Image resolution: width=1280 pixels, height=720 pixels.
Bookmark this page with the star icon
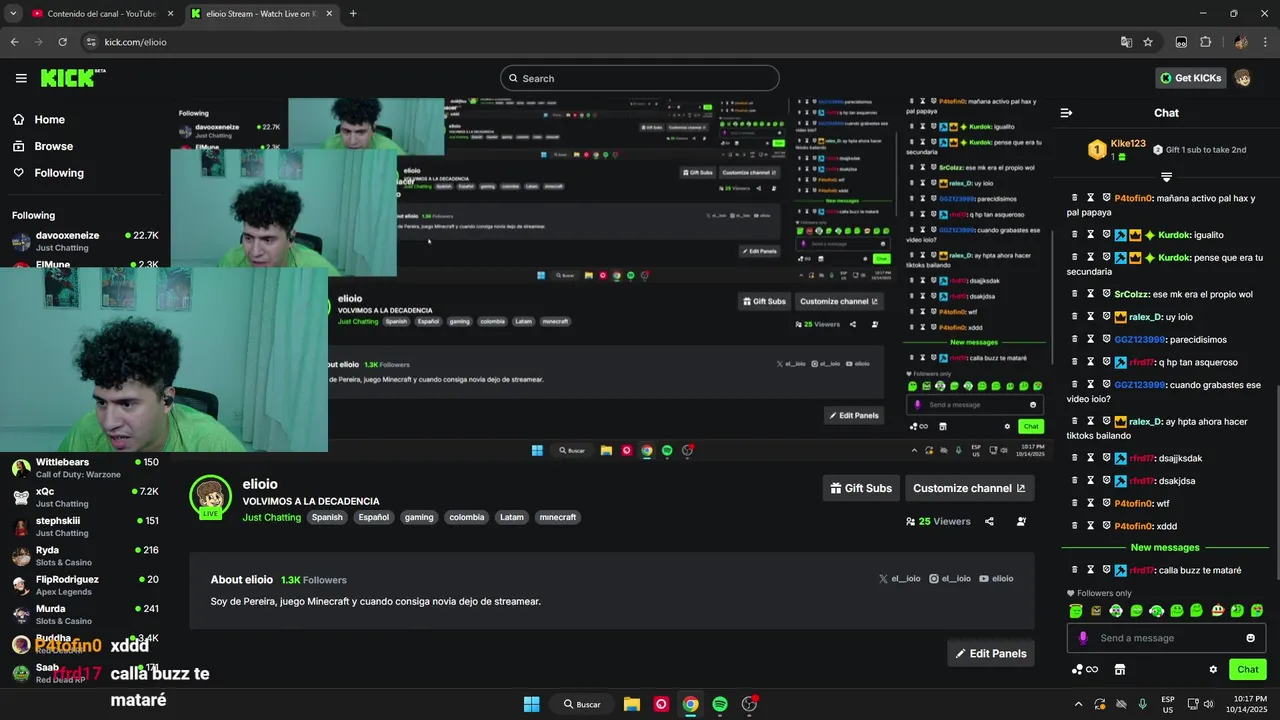pyautogui.click(x=1148, y=42)
